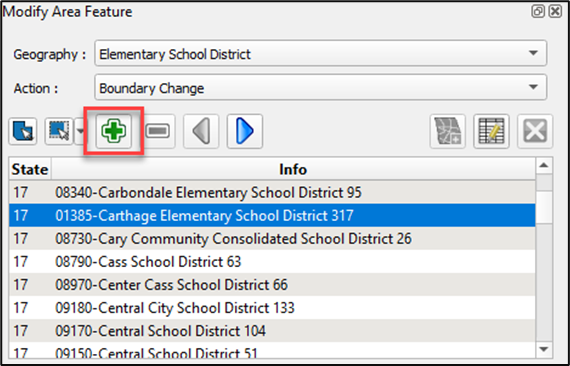
Task: Click the green plus add area button
Action: coord(114,131)
